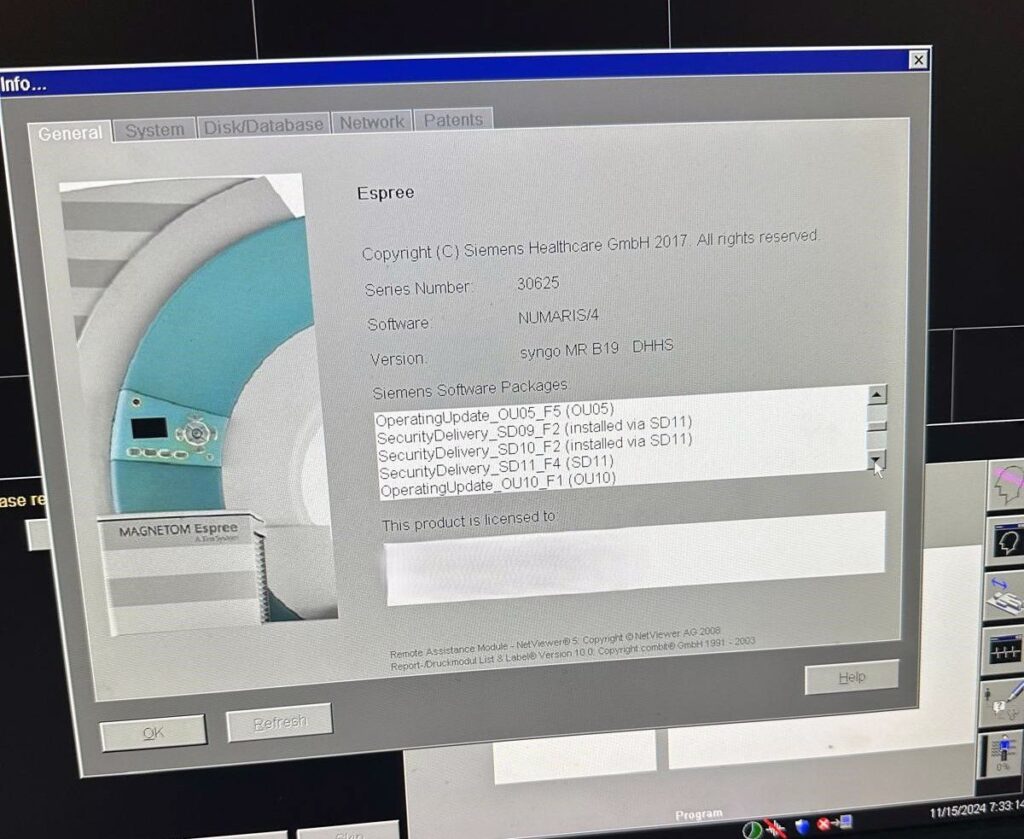
Task: Click the patient registration pen icon
Action: click(1004, 703)
